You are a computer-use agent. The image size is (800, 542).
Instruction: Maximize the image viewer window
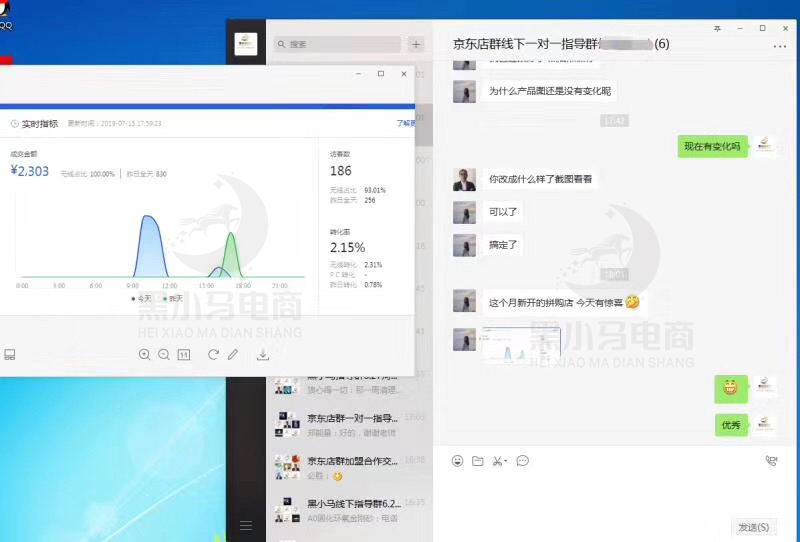[x=381, y=74]
